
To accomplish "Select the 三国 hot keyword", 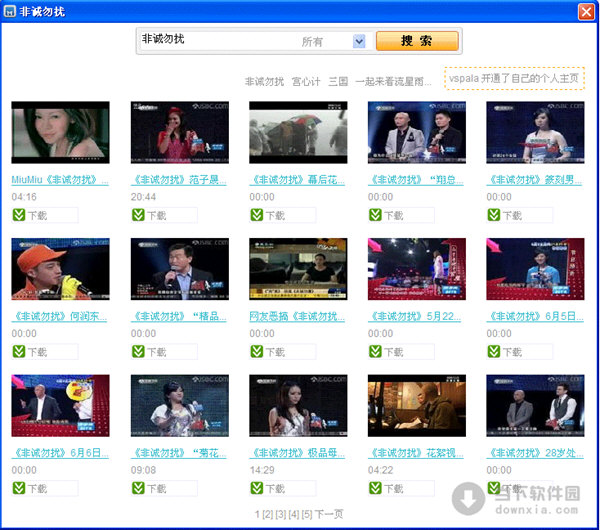I will pyautogui.click(x=338, y=81).
